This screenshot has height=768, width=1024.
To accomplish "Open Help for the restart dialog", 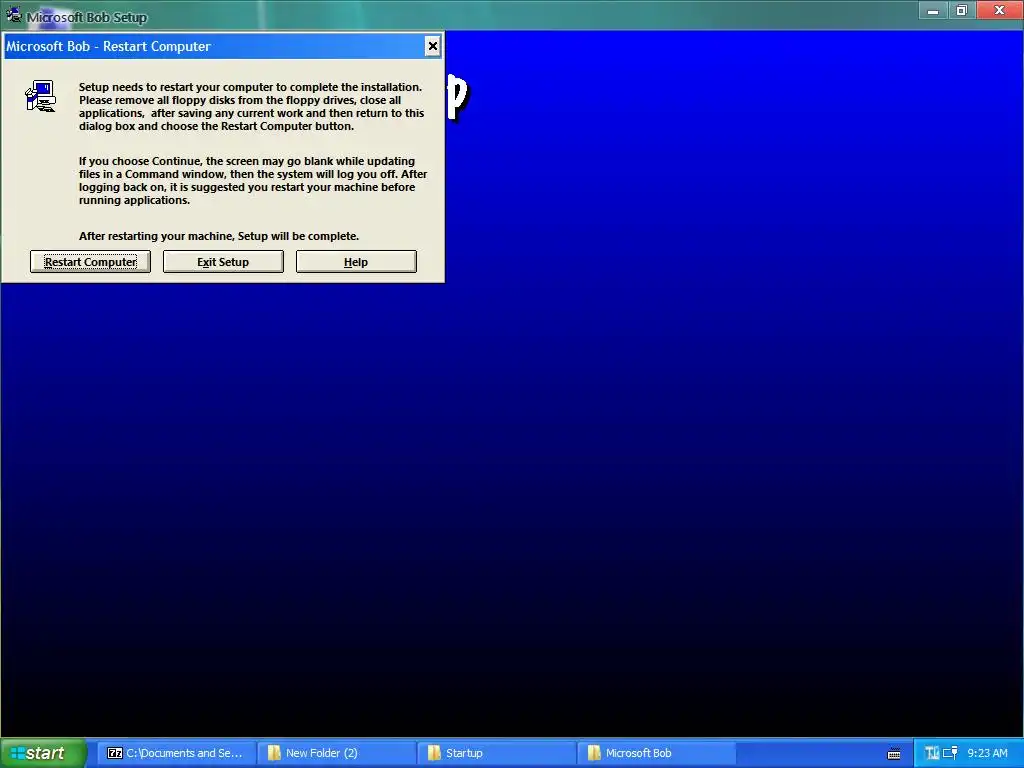I will coord(356,262).
